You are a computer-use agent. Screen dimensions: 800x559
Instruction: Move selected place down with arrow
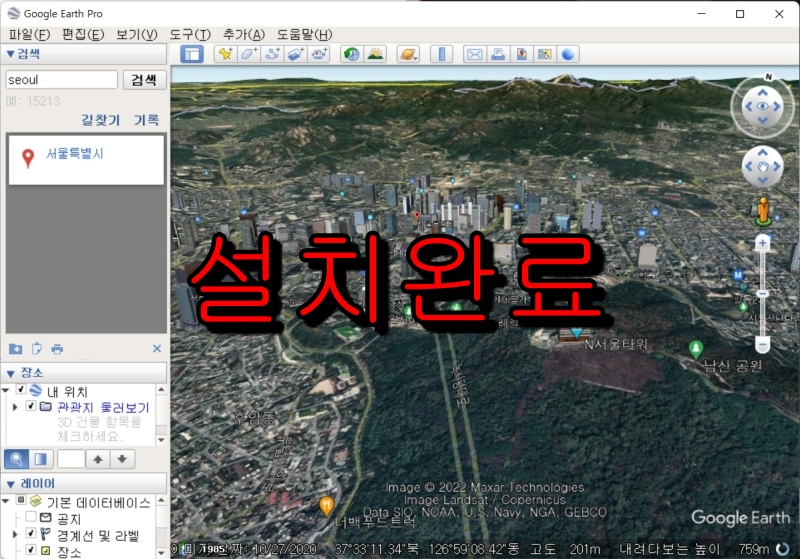(122, 459)
